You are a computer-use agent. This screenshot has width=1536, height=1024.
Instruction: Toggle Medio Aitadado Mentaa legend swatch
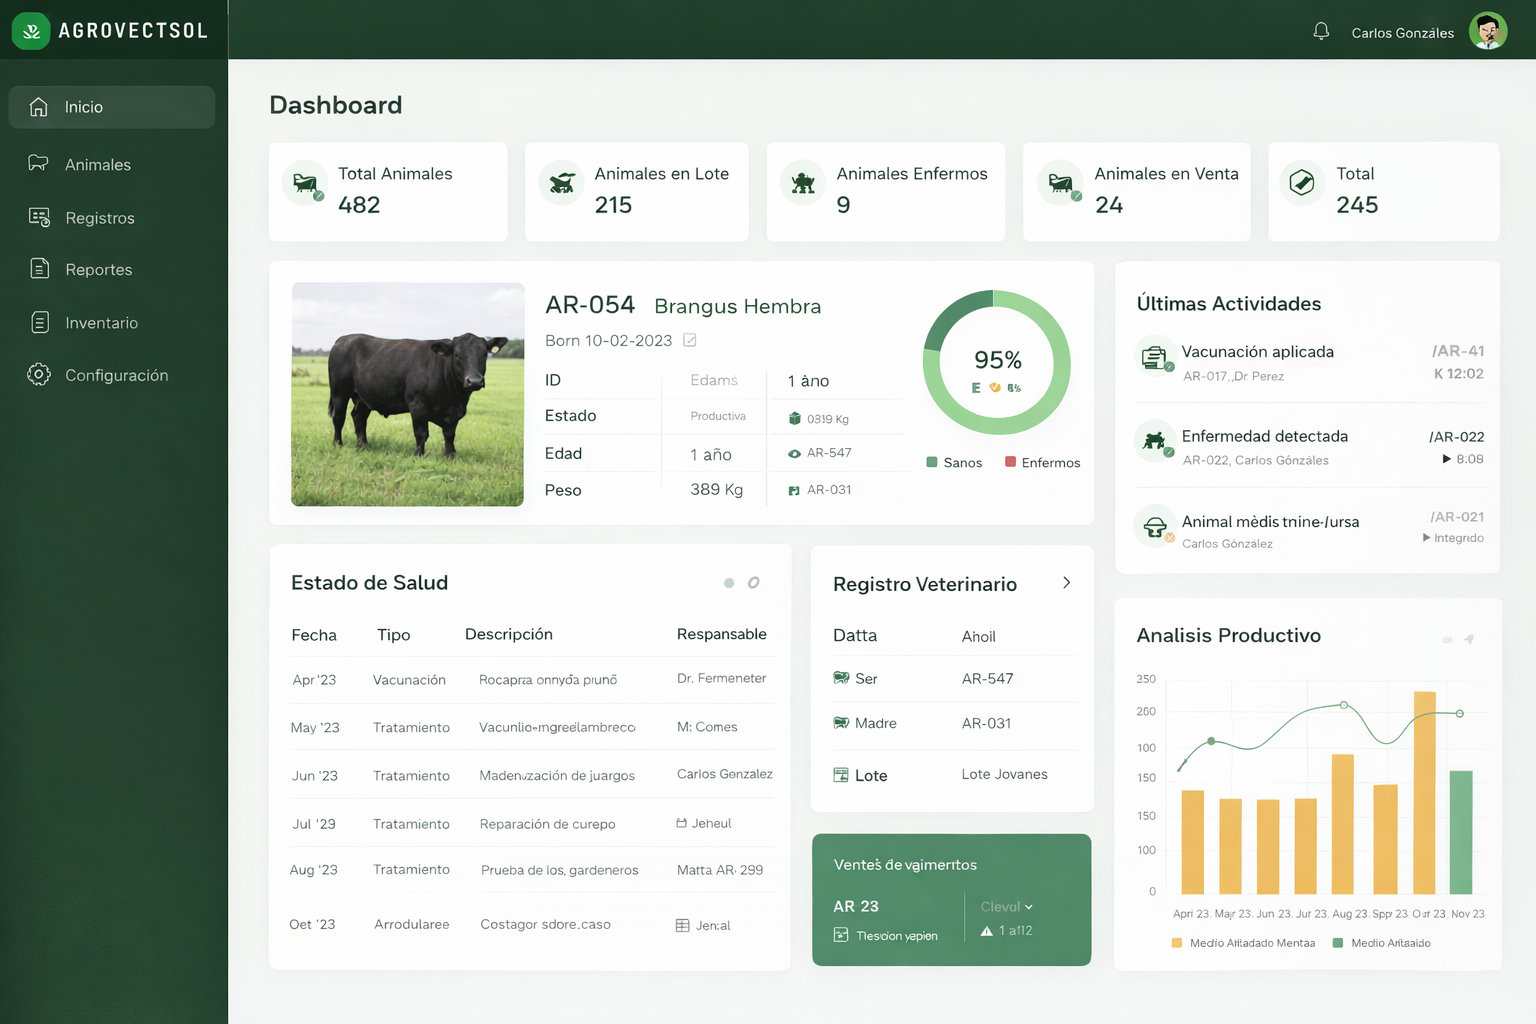pyautogui.click(x=1177, y=943)
